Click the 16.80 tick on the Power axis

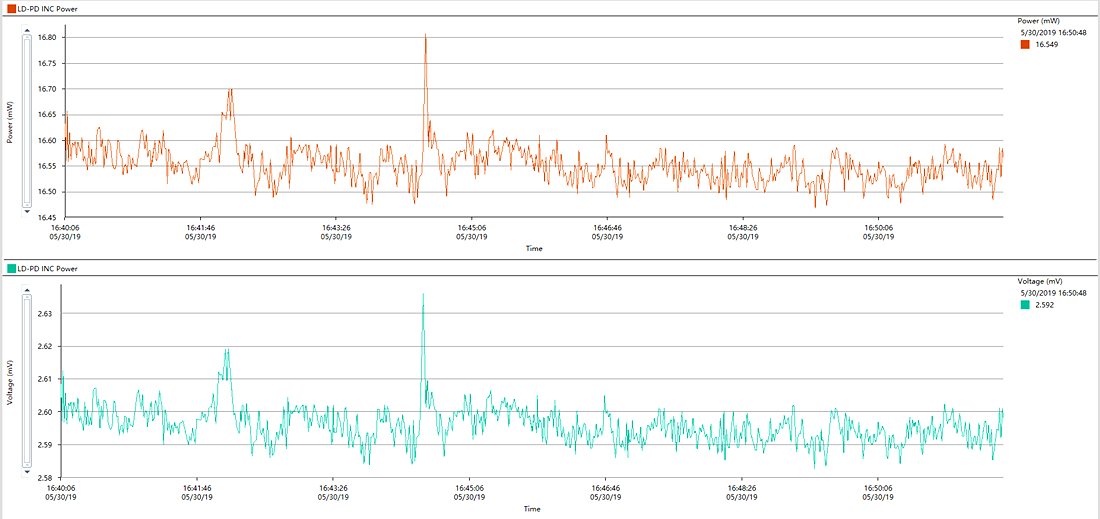pyautogui.click(x=46, y=38)
